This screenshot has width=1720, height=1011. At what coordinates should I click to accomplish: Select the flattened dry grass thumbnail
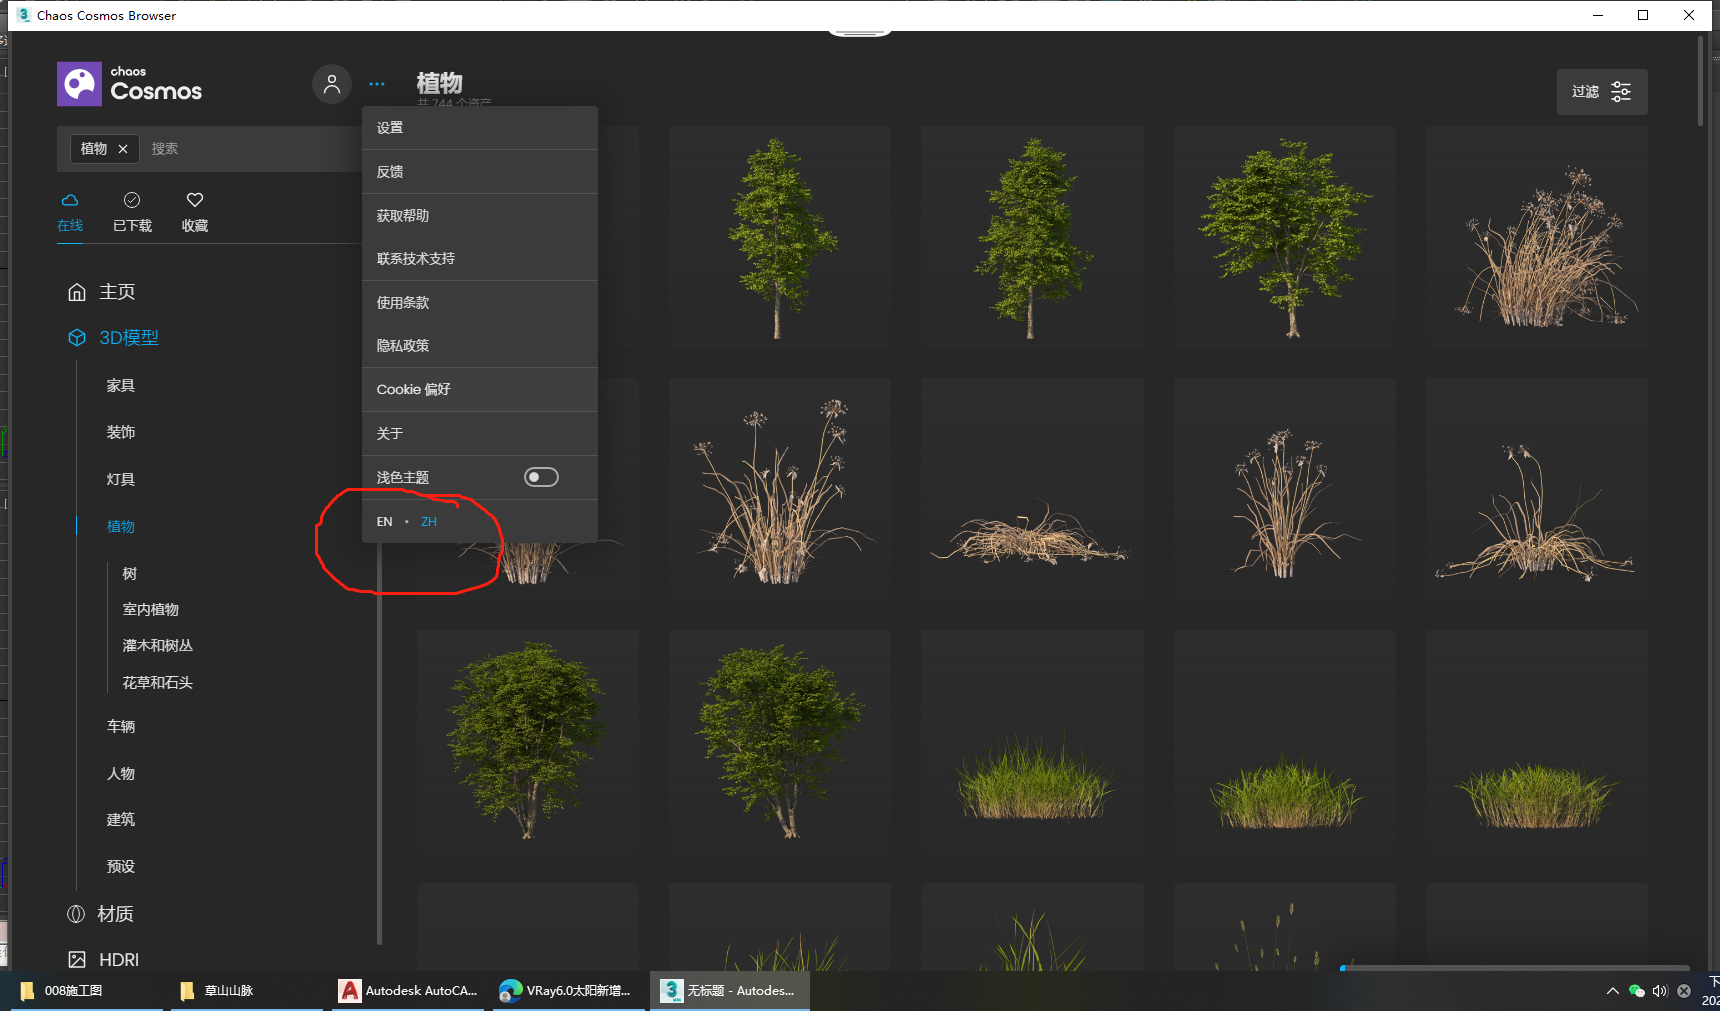pyautogui.click(x=1032, y=489)
